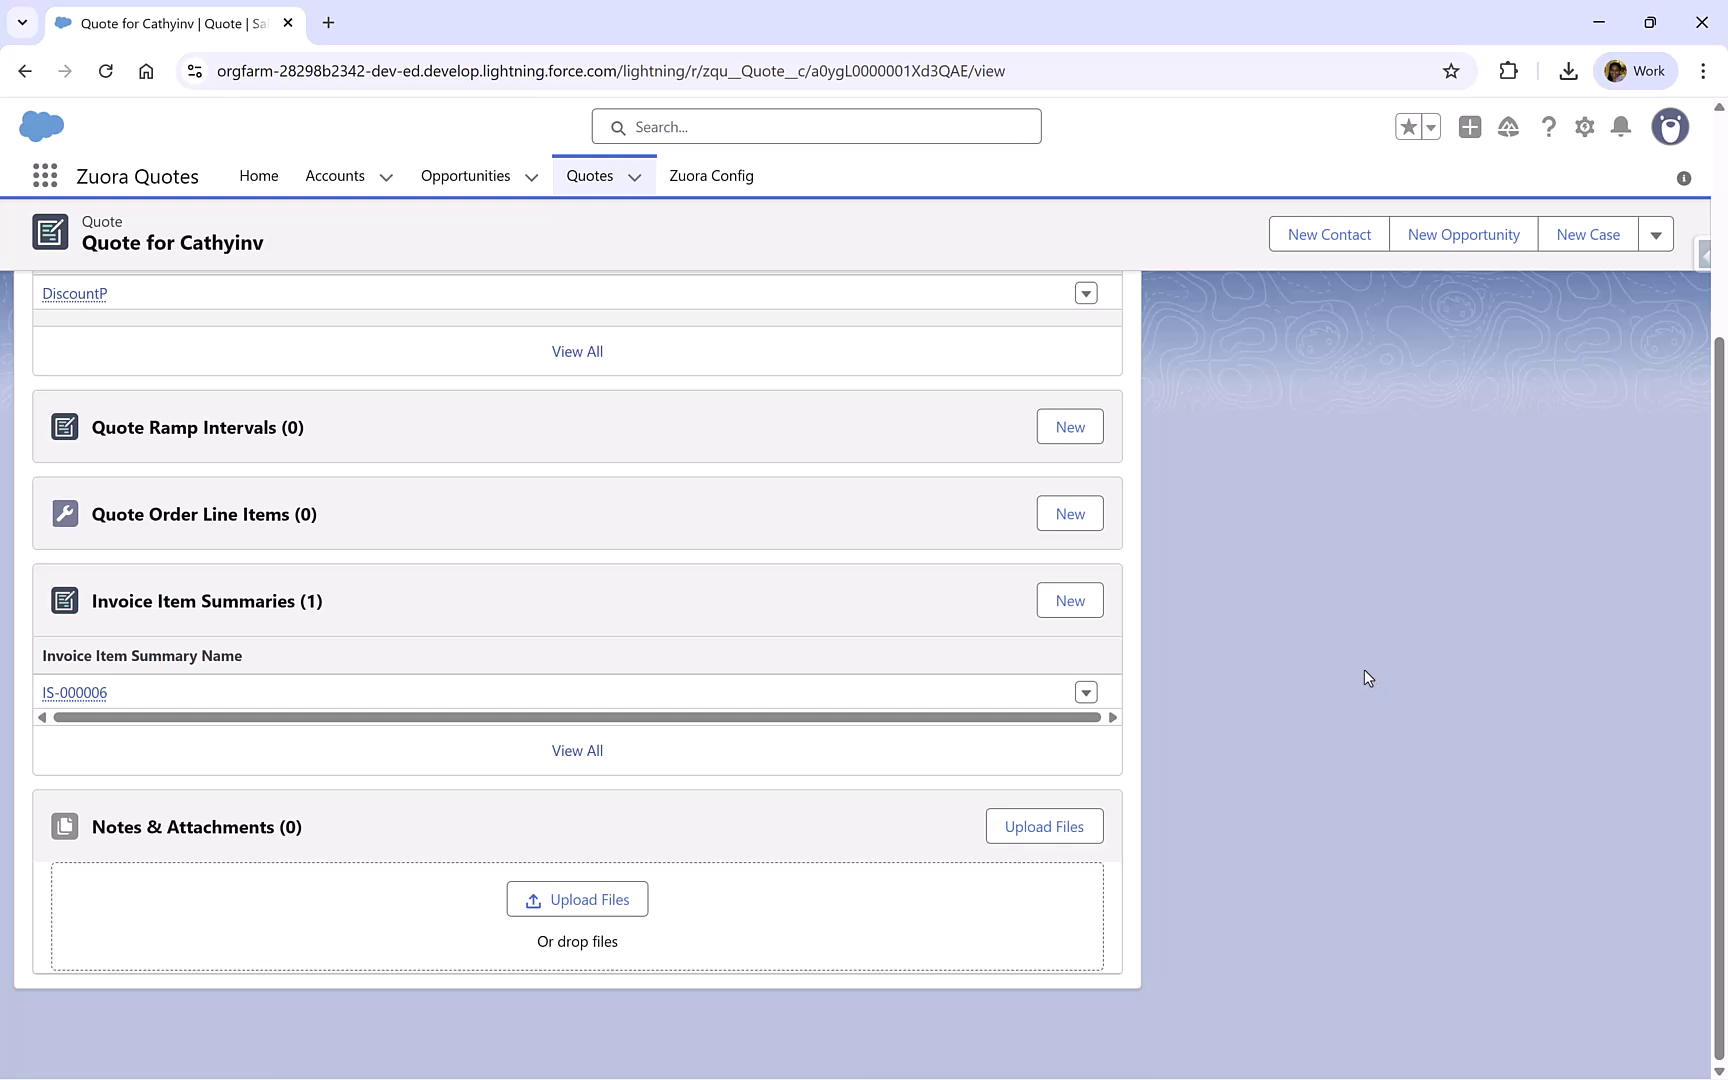Click the horizontal scrollbar under invoice summaries
Image resolution: width=1728 pixels, height=1080 pixels.
point(577,717)
